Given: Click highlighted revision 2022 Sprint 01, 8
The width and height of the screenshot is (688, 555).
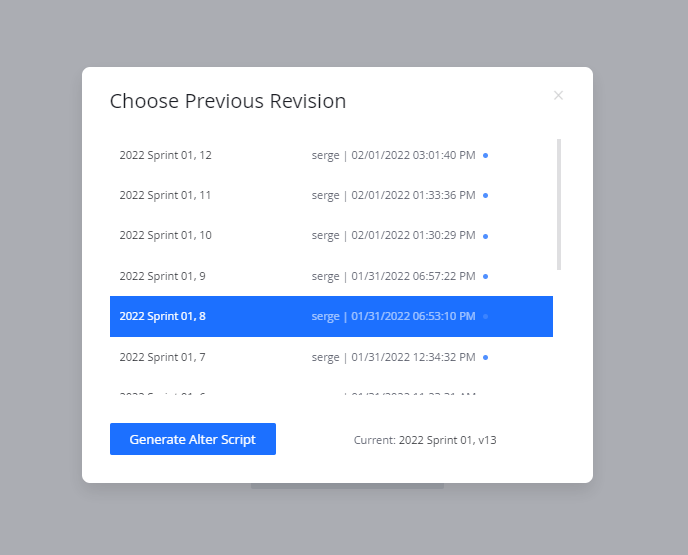Looking at the screenshot, I should [163, 316].
